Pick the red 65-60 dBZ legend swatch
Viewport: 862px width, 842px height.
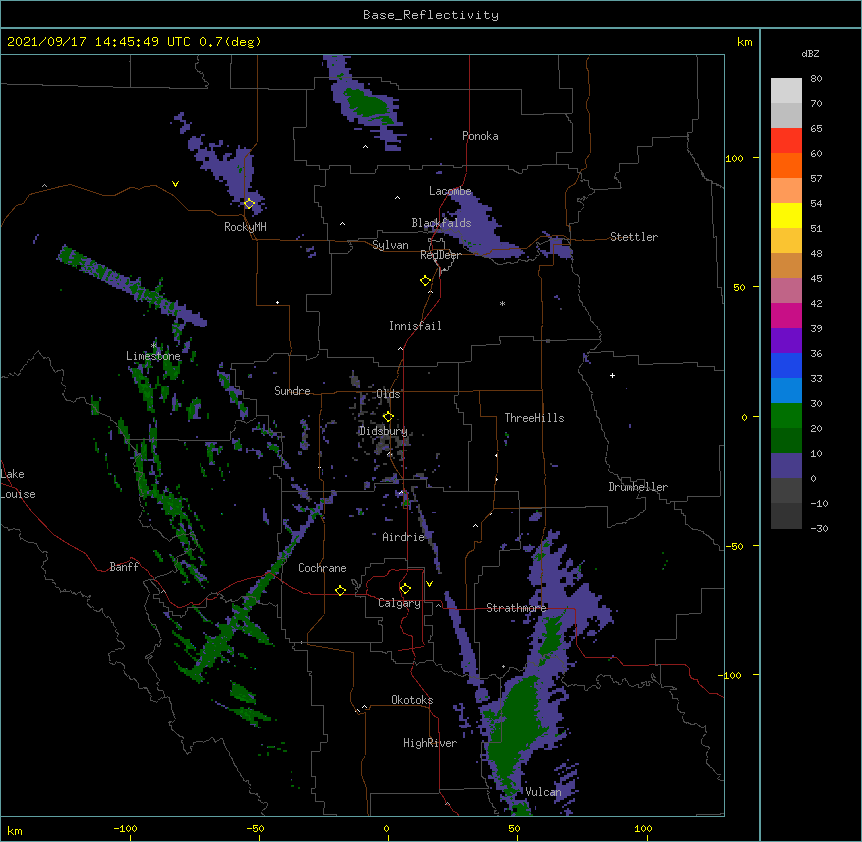click(x=786, y=140)
